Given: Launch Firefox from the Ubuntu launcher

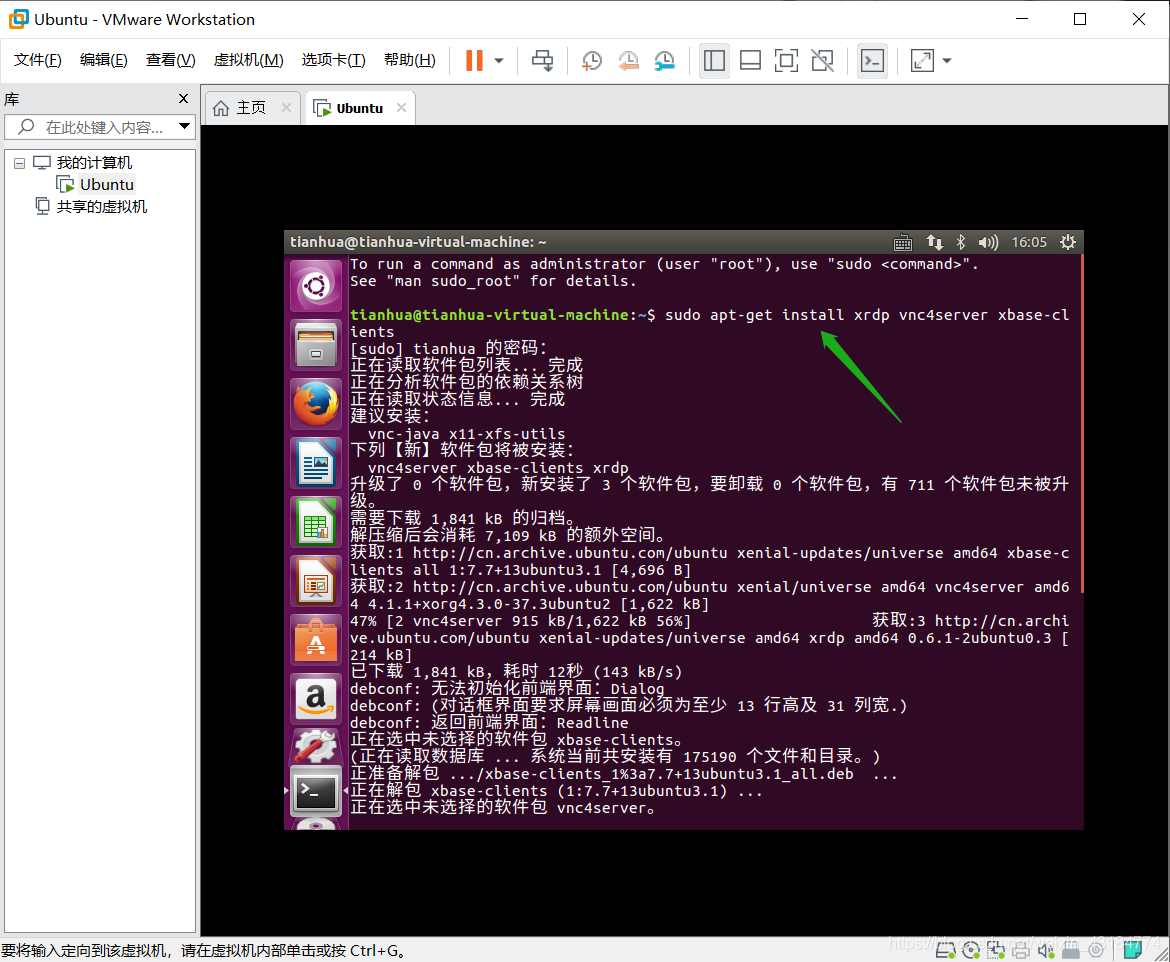Looking at the screenshot, I should point(316,404).
